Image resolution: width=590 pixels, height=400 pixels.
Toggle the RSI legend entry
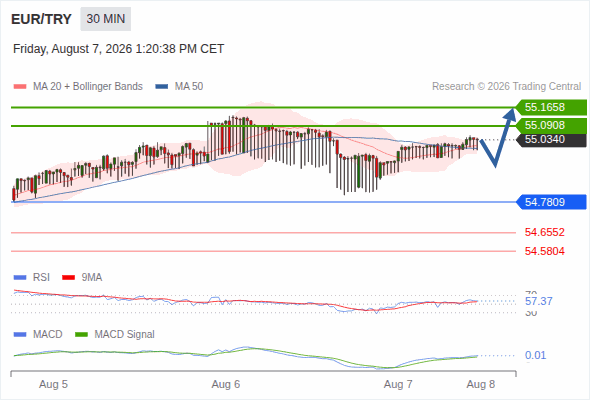[32, 277]
